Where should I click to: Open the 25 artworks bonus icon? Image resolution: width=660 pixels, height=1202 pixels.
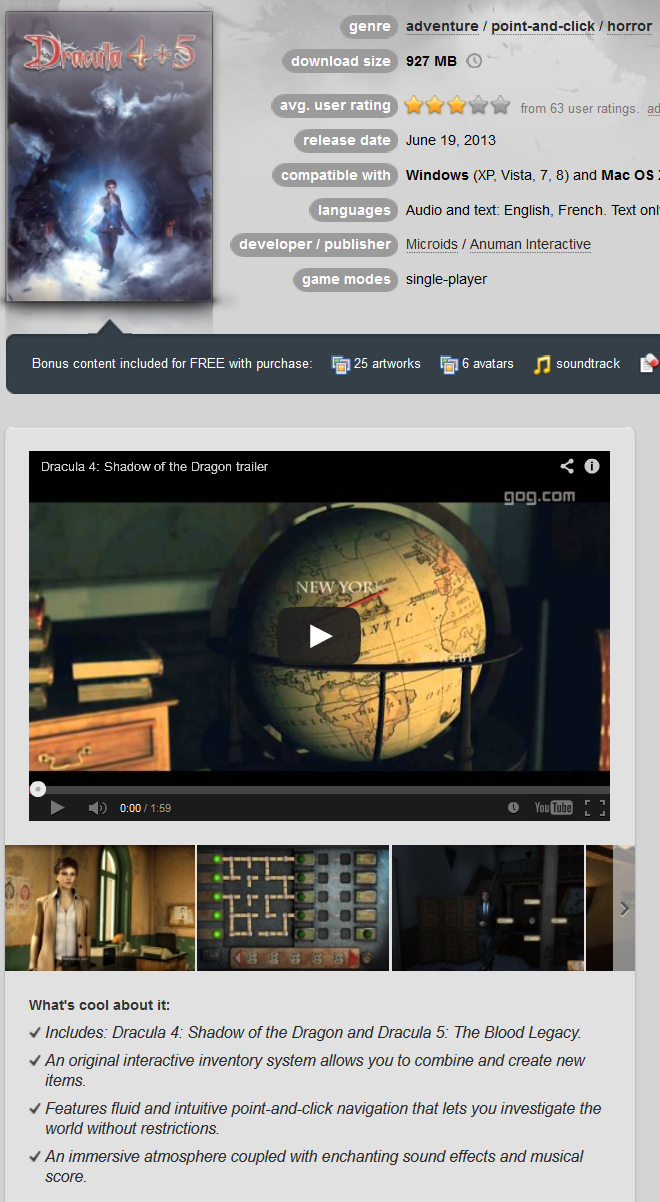point(341,364)
